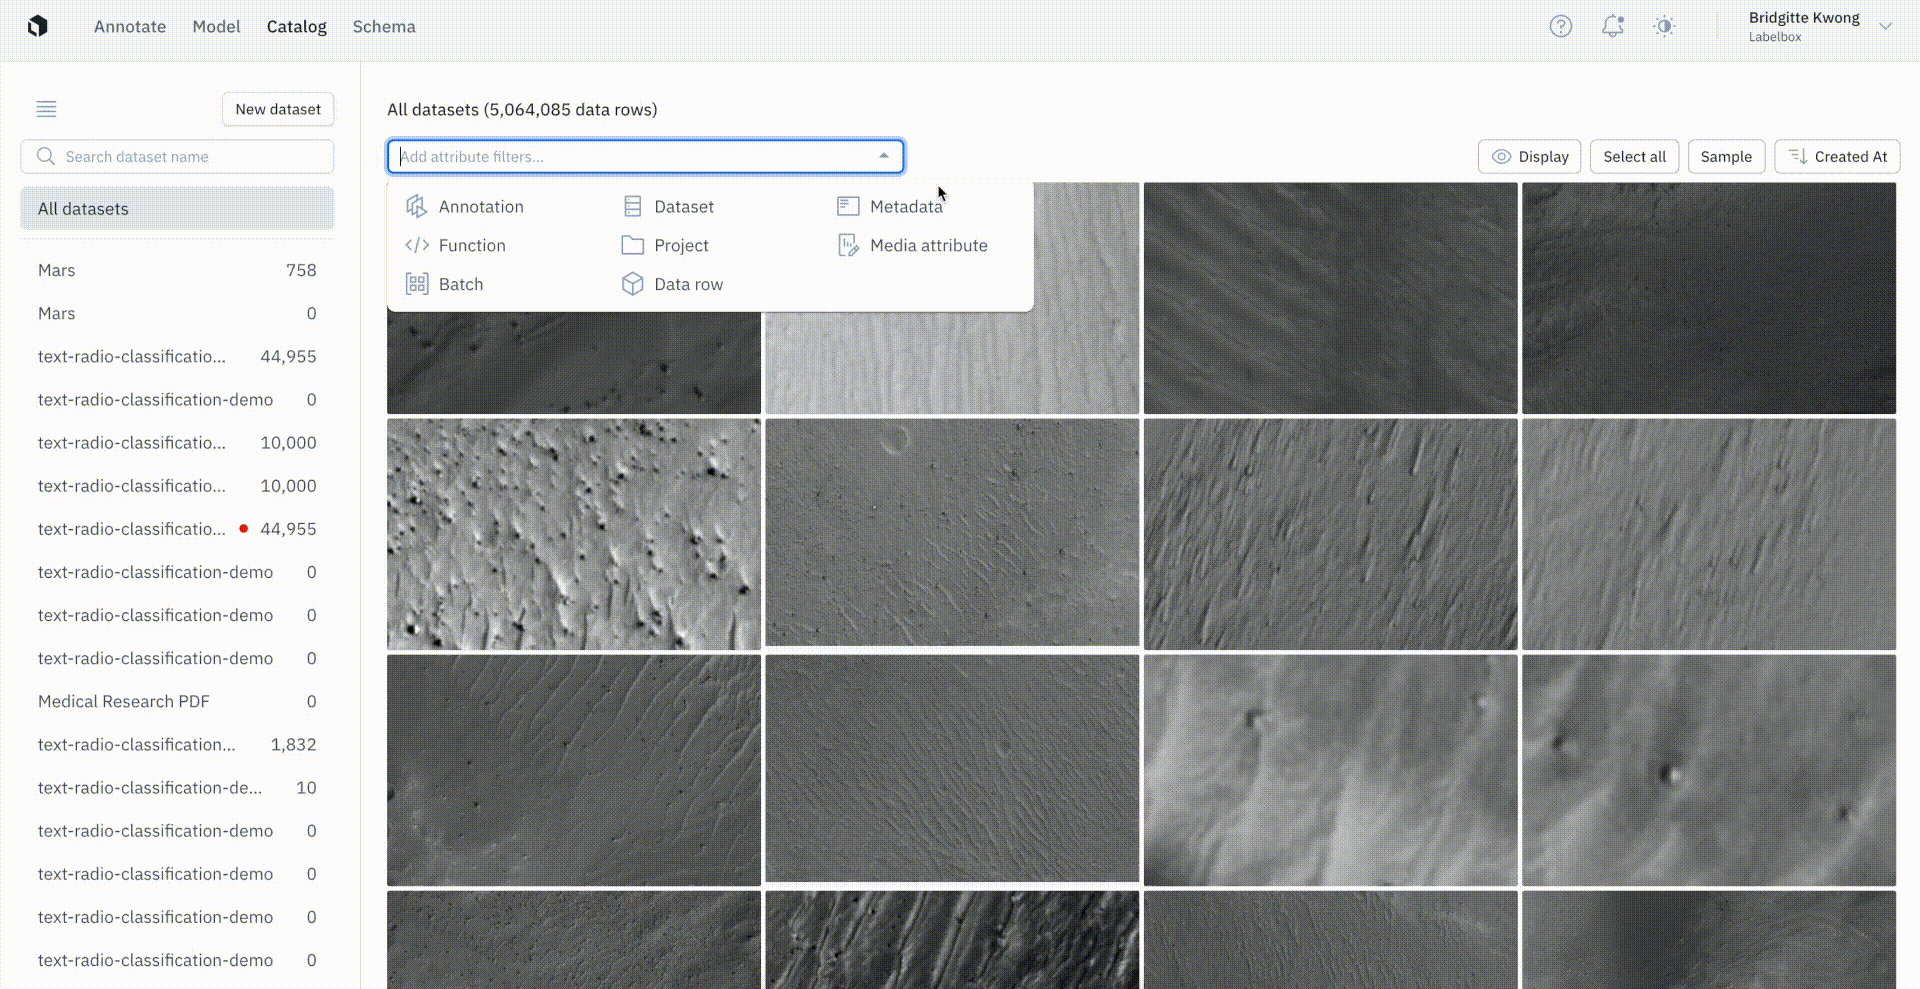Open the dataset with 1,832 rows
The height and width of the screenshot is (989, 1920).
click(x=177, y=744)
